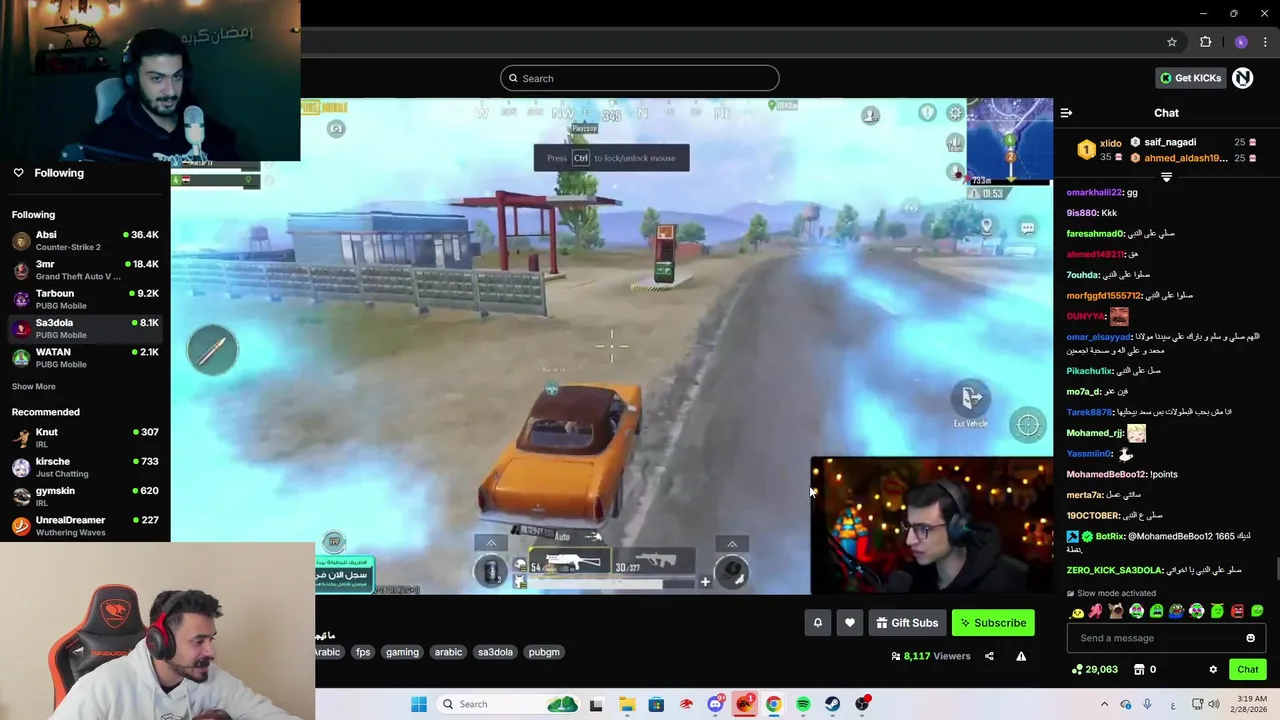Open the Chrome profile K avatar

(1241, 42)
